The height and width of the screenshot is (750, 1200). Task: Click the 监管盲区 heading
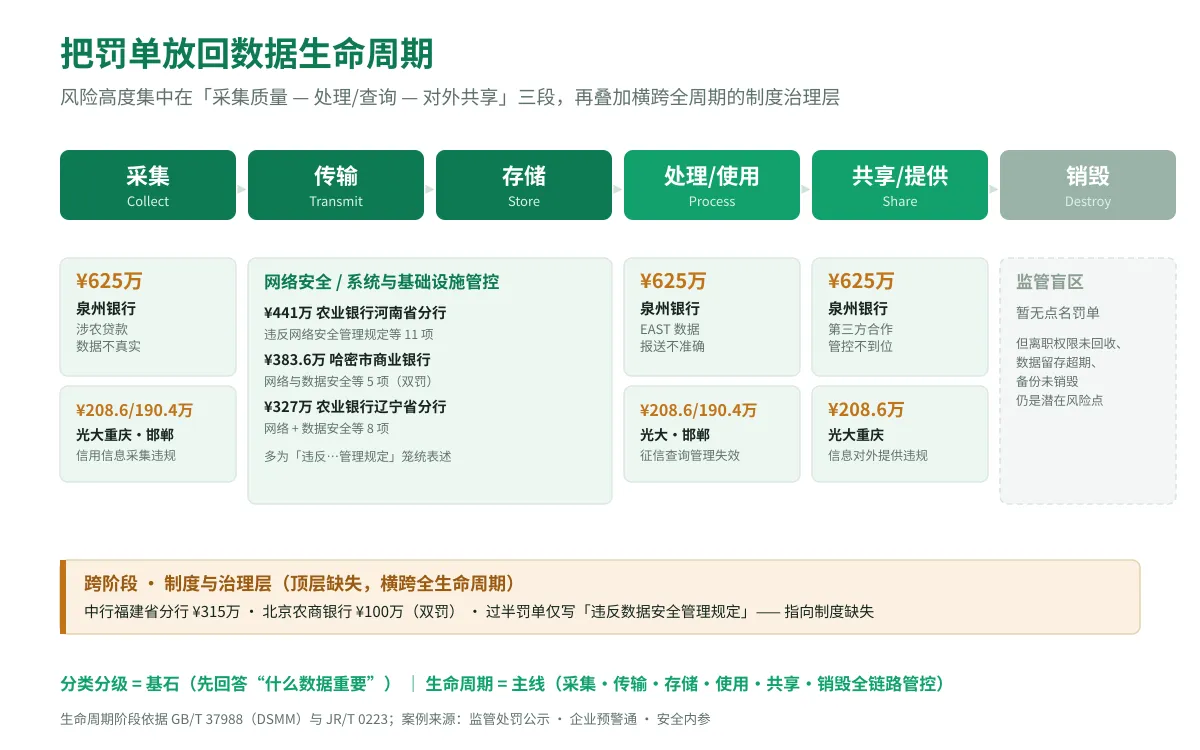coord(1050,282)
